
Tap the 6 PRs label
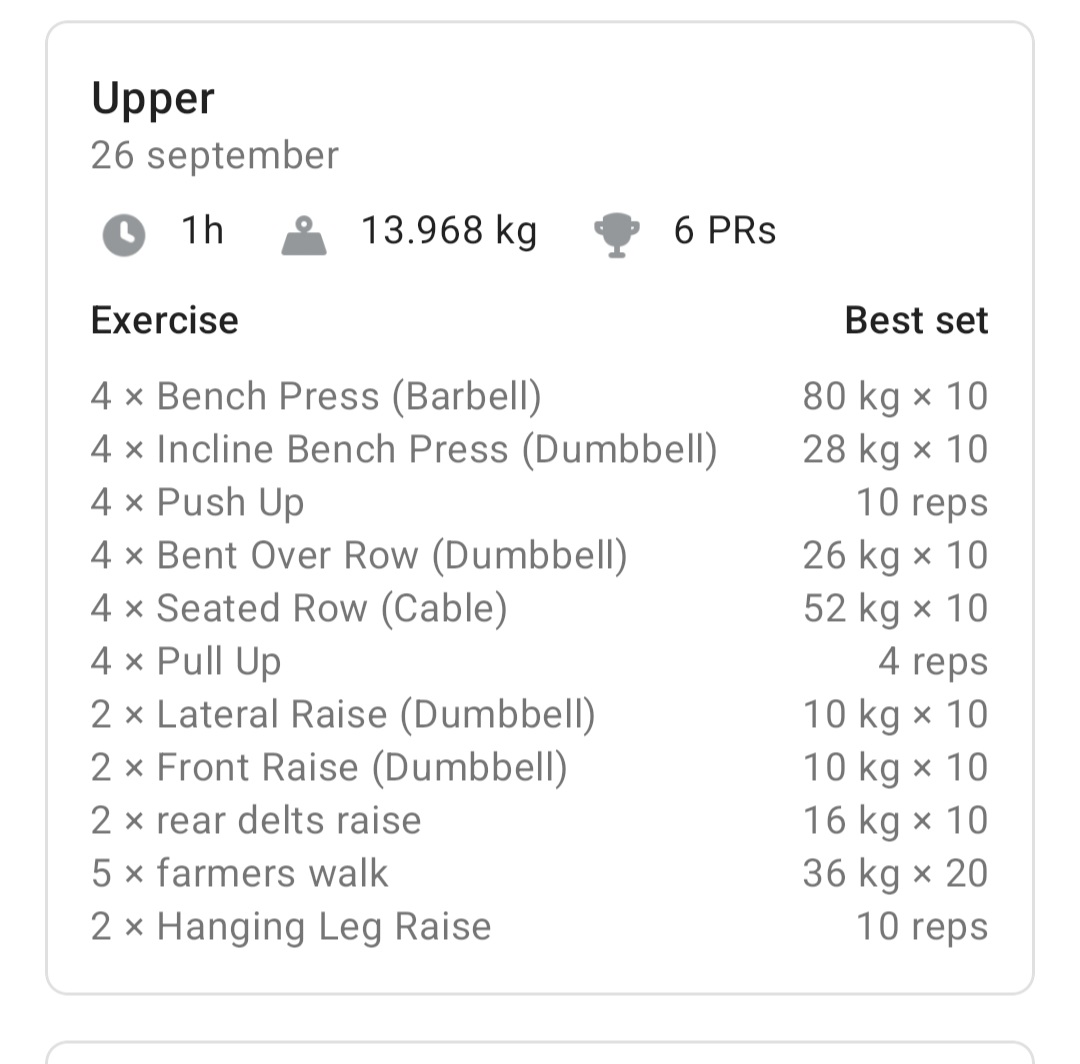(x=725, y=231)
